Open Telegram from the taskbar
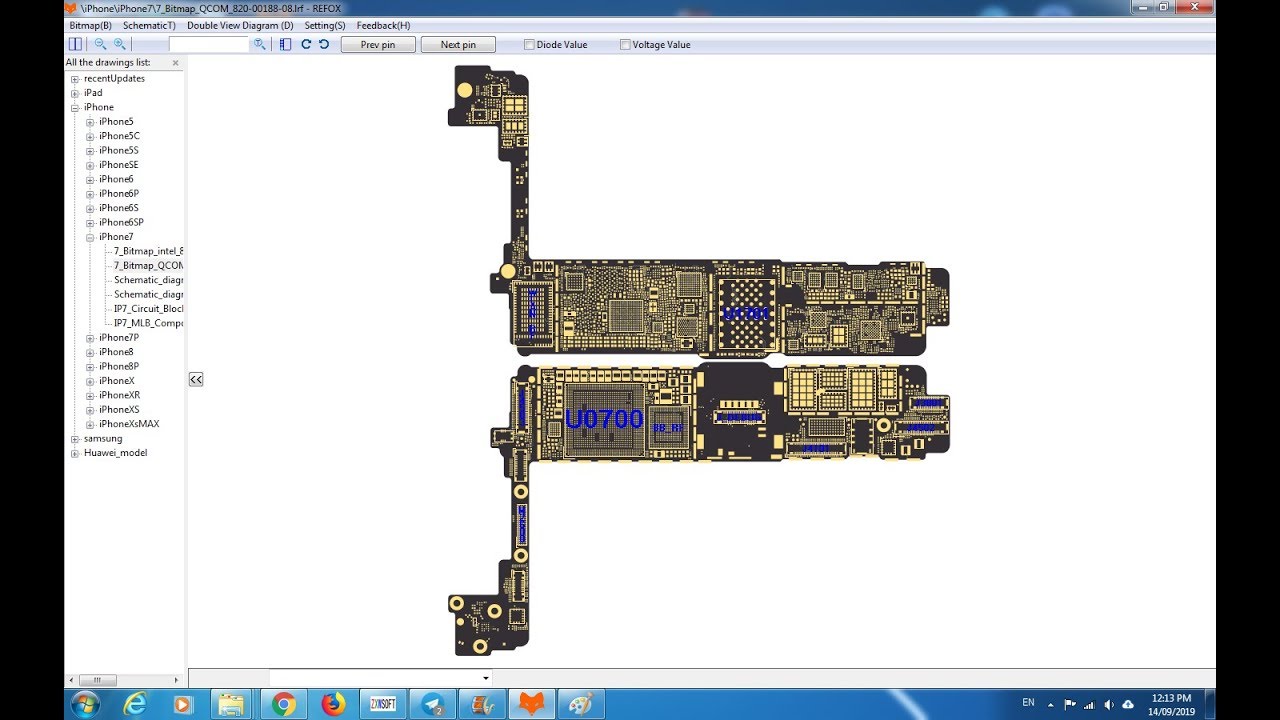Screen dimensions: 1280x720 point(433,704)
